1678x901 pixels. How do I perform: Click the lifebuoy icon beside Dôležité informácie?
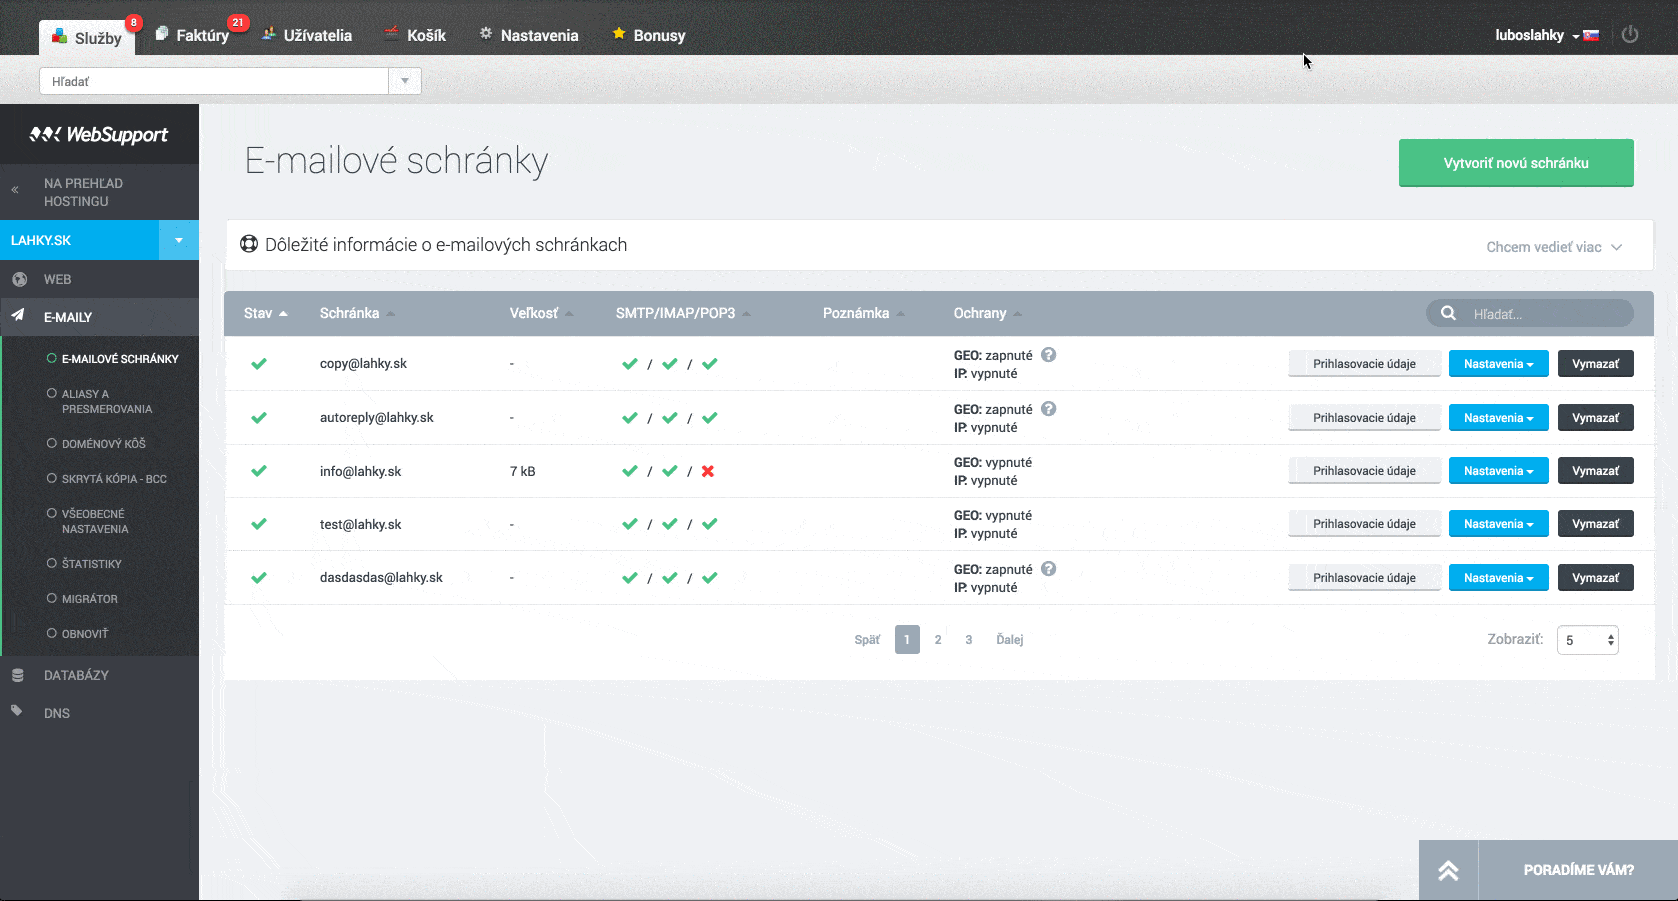[x=249, y=245]
